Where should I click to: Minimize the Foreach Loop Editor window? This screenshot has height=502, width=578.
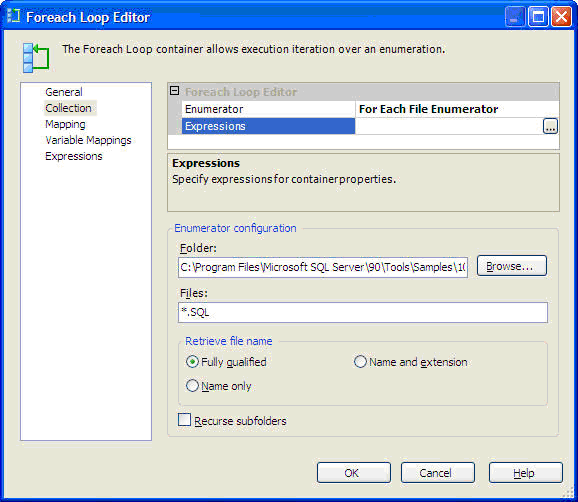(x=515, y=17)
